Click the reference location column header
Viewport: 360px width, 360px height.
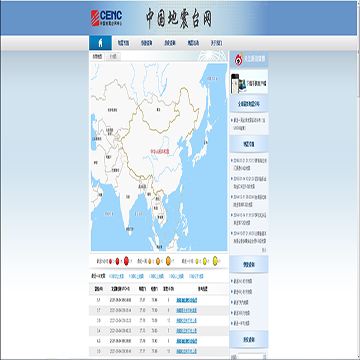tap(202, 289)
